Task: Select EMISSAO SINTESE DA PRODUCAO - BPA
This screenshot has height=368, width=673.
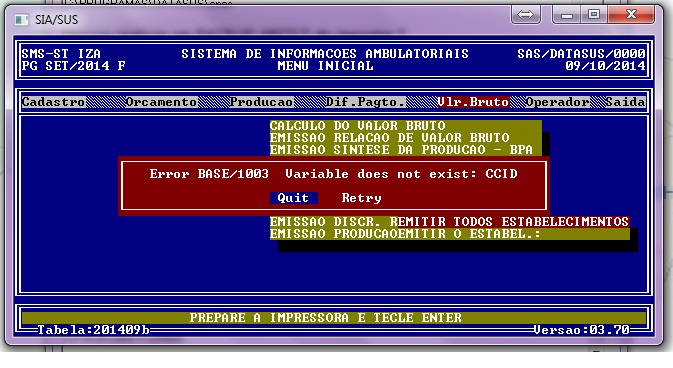Action: tap(406, 150)
